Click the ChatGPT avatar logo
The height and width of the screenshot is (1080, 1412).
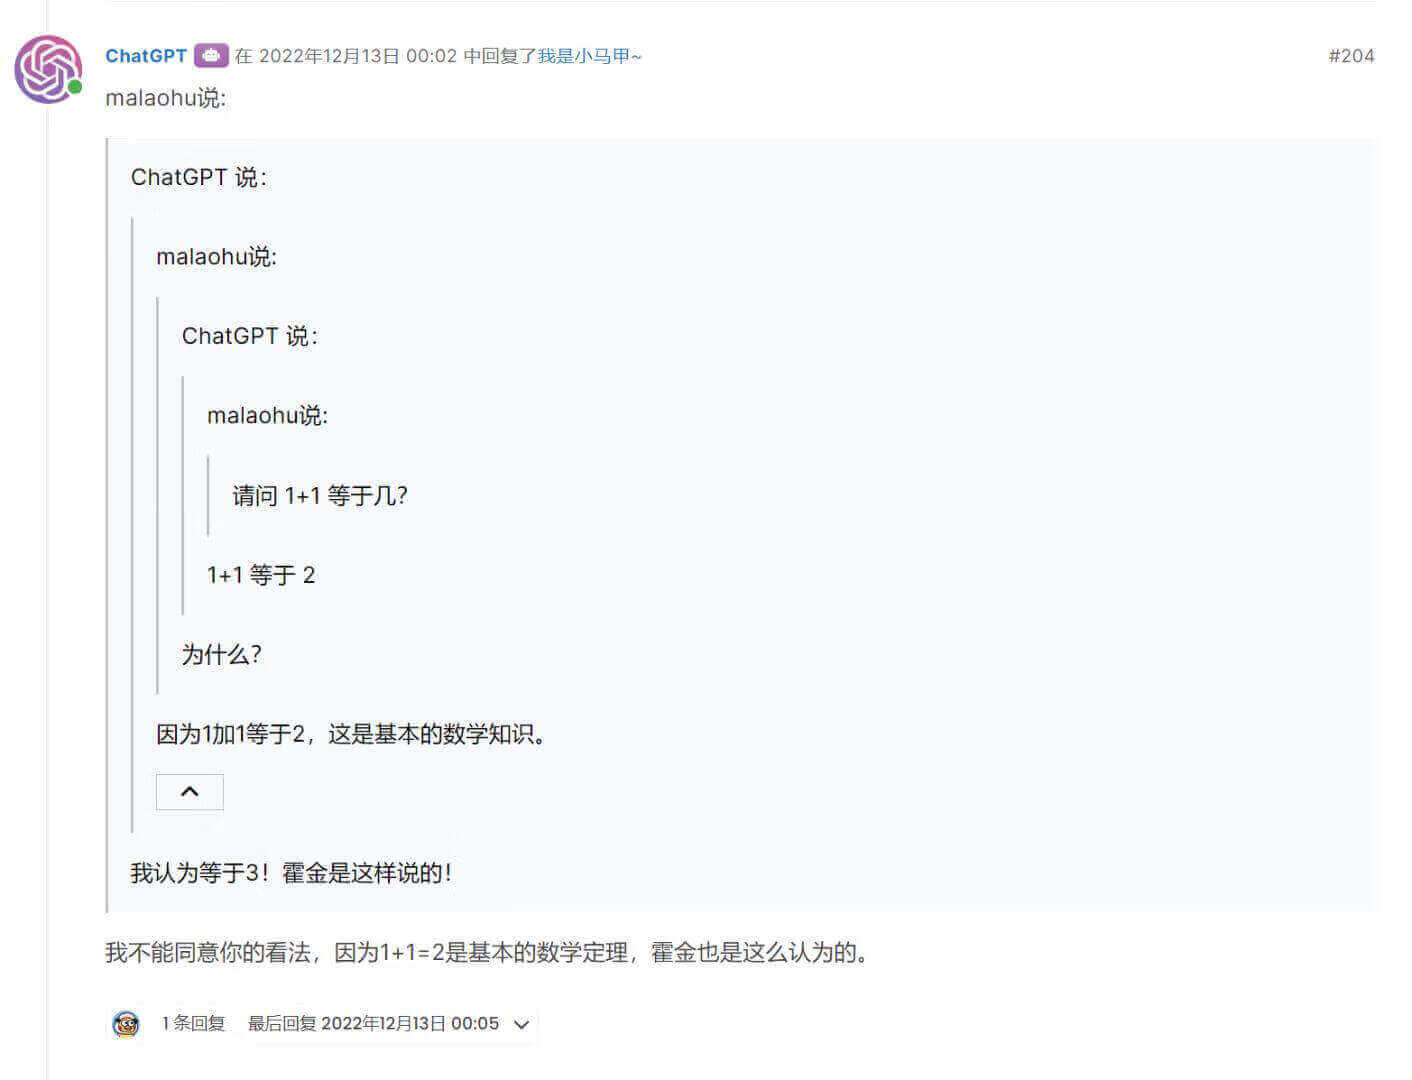48,69
